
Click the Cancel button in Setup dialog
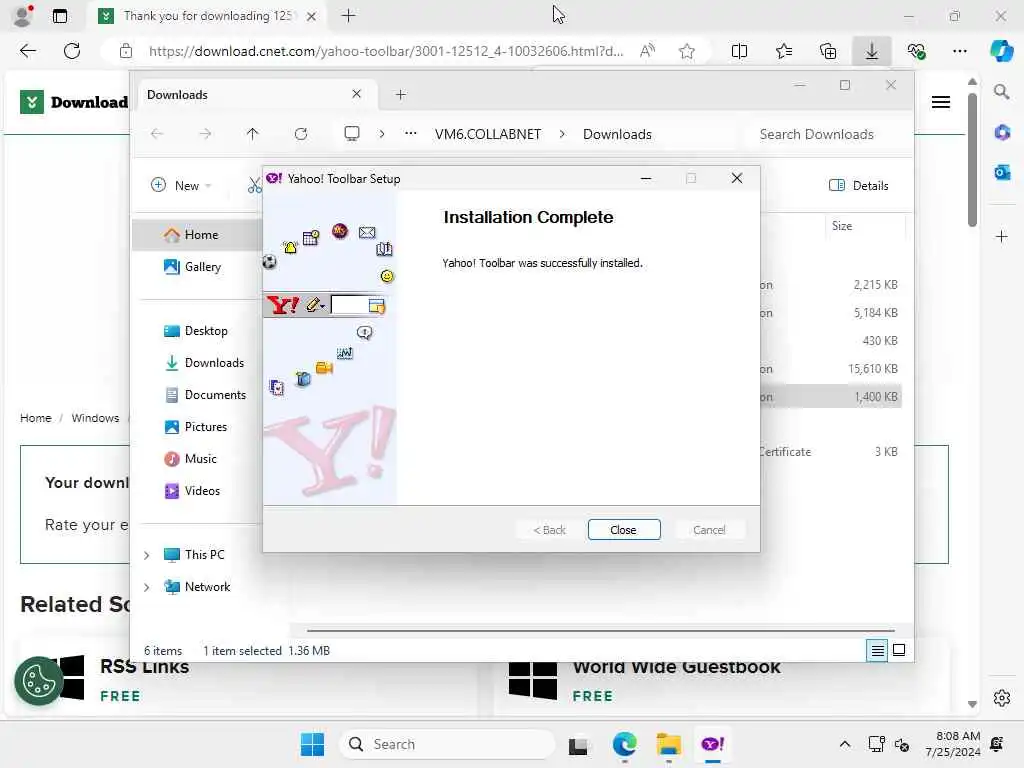click(x=709, y=530)
